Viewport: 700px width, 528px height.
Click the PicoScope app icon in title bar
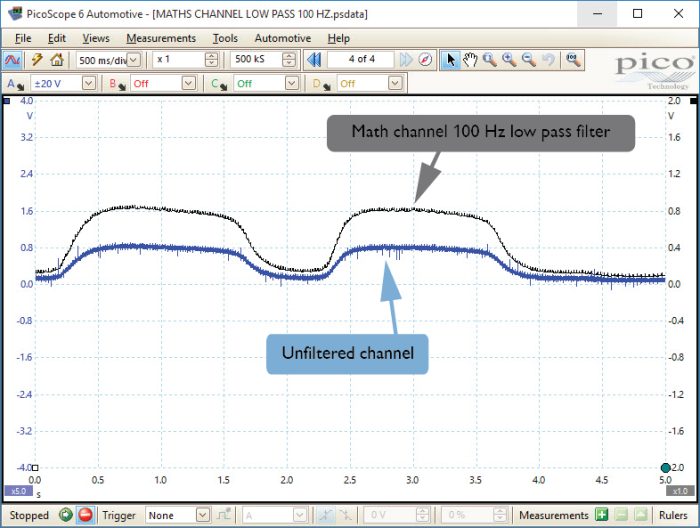click(15, 13)
